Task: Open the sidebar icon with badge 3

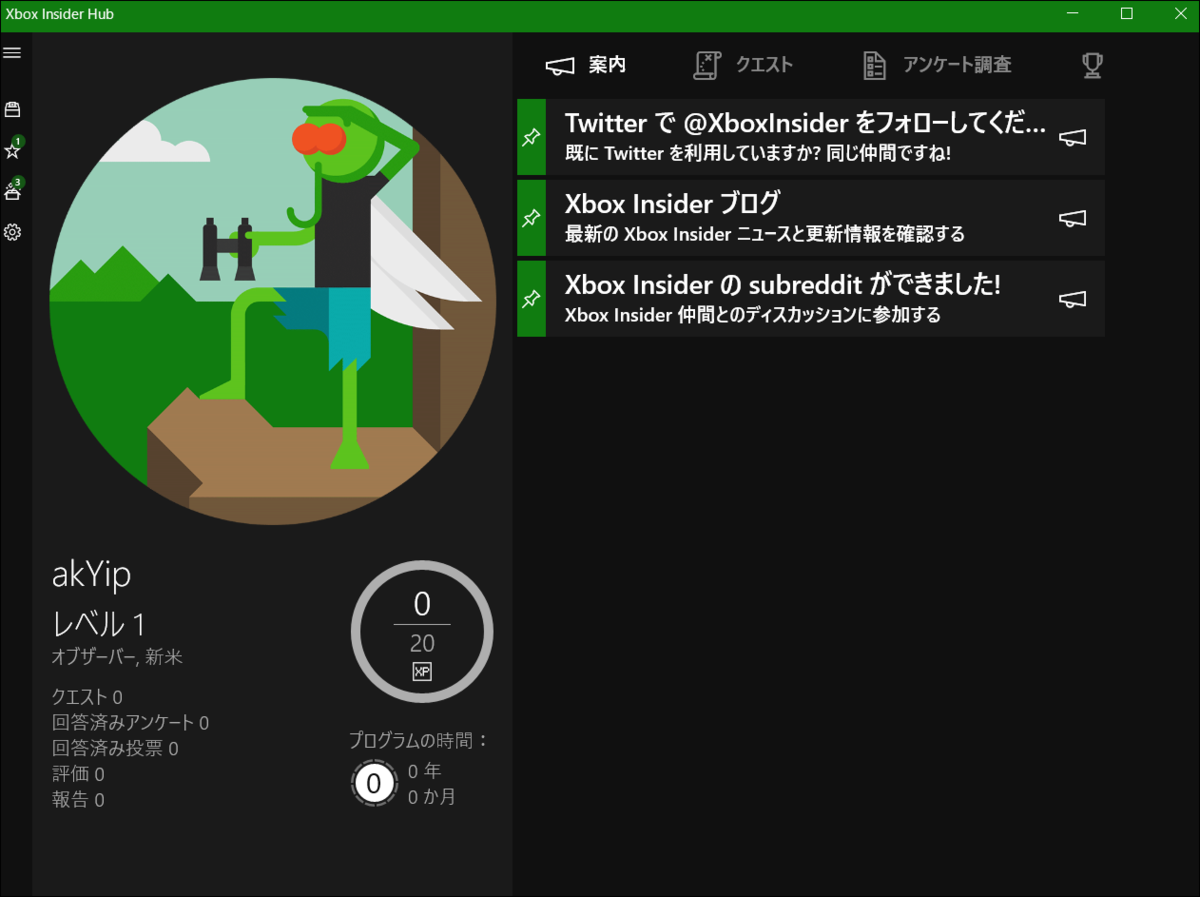Action: 13,190
